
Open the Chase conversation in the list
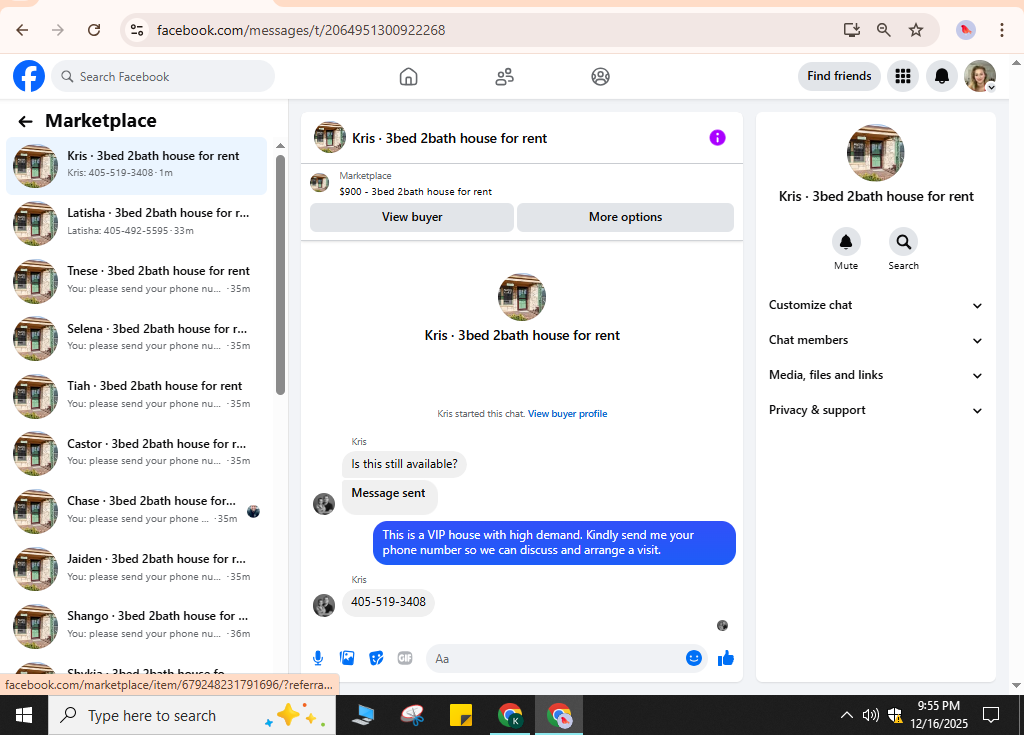(x=136, y=511)
